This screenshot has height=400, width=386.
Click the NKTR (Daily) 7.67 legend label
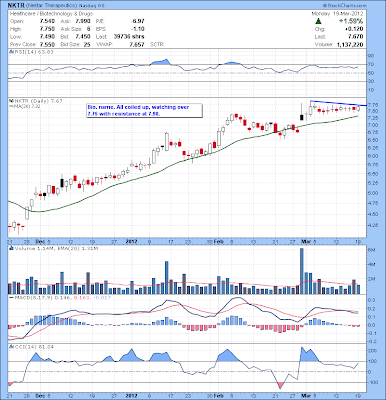pos(38,101)
